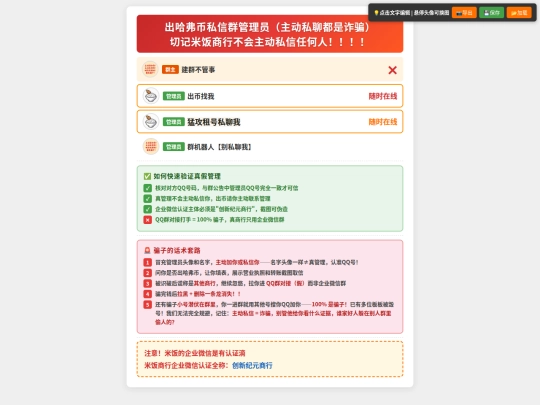Click the 管理员 badge beside 群机器人
Viewport: 540px width, 405px height.
point(174,147)
